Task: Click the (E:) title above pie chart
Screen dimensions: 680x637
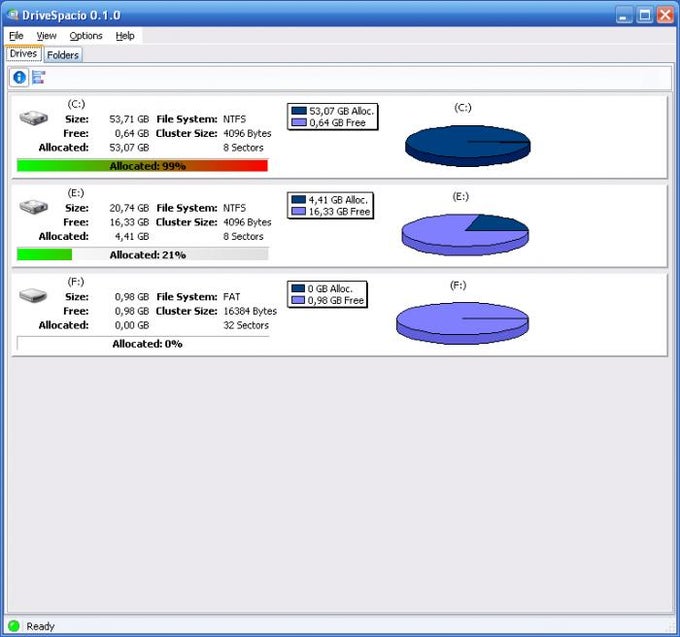Action: (461, 197)
